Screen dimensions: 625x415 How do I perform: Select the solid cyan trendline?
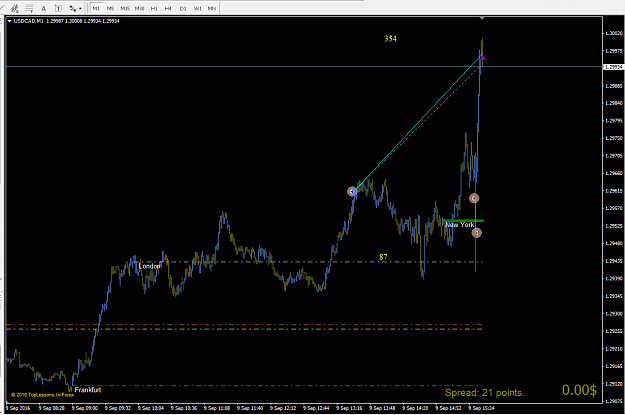[417, 125]
